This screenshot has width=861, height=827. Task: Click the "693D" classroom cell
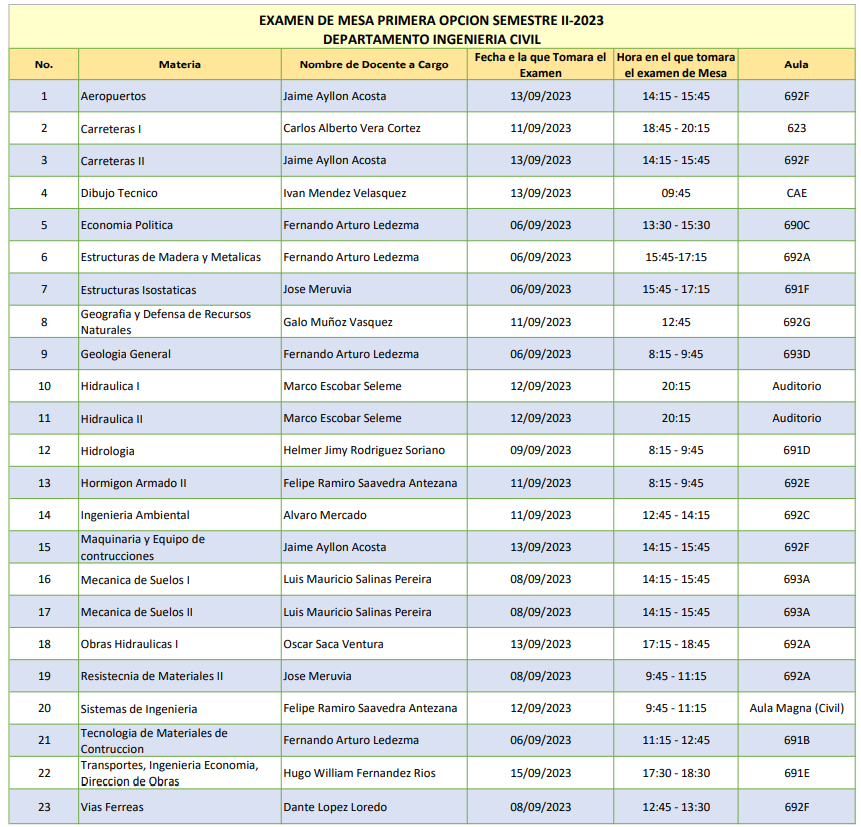[x=796, y=354]
